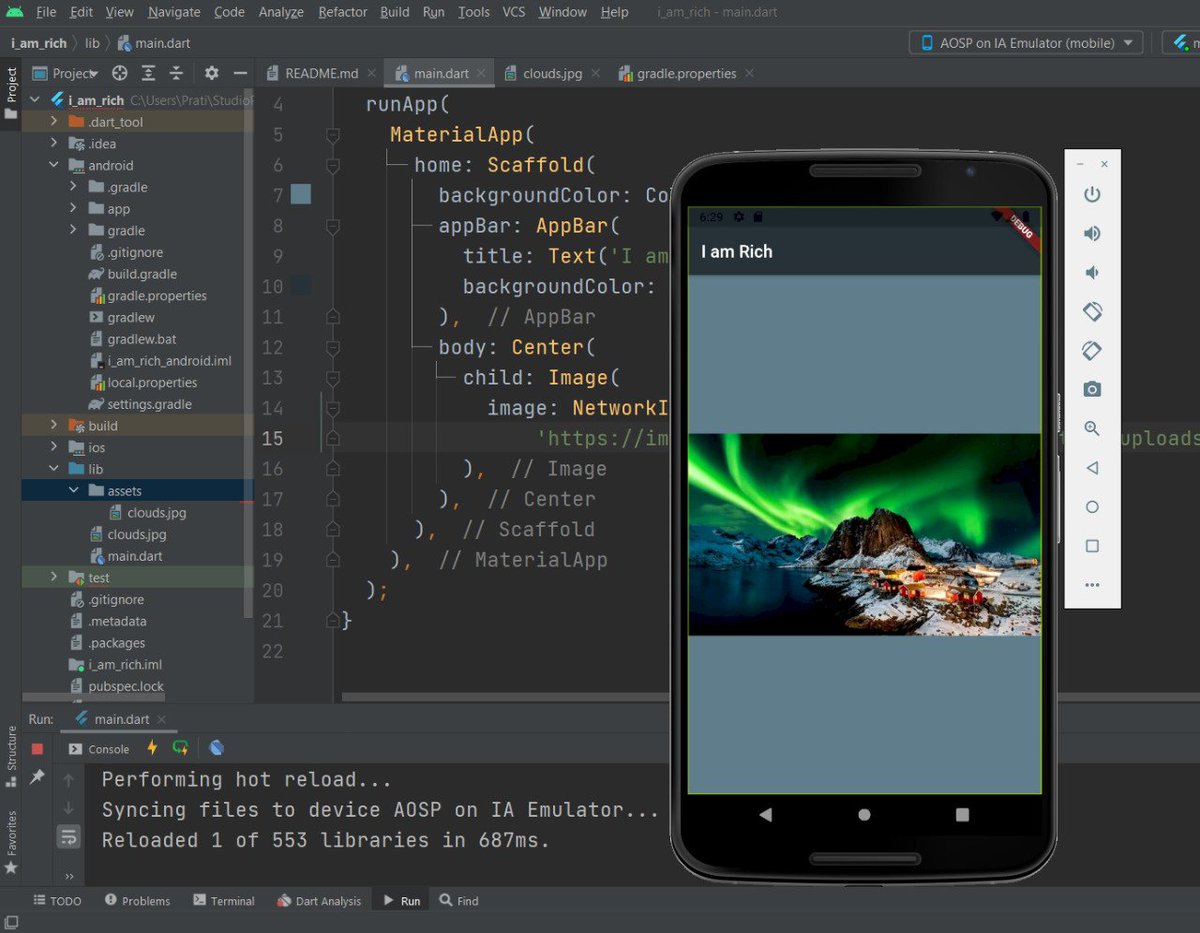
Task: Collapse the i_am_rich root folder
Action: click(x=36, y=100)
